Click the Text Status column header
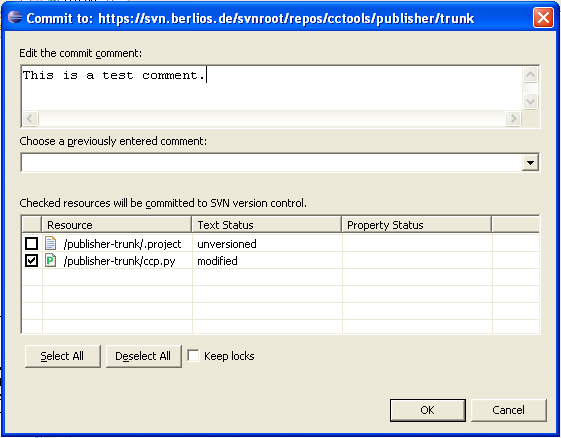Screen dimensions: 561x438 [267, 225]
